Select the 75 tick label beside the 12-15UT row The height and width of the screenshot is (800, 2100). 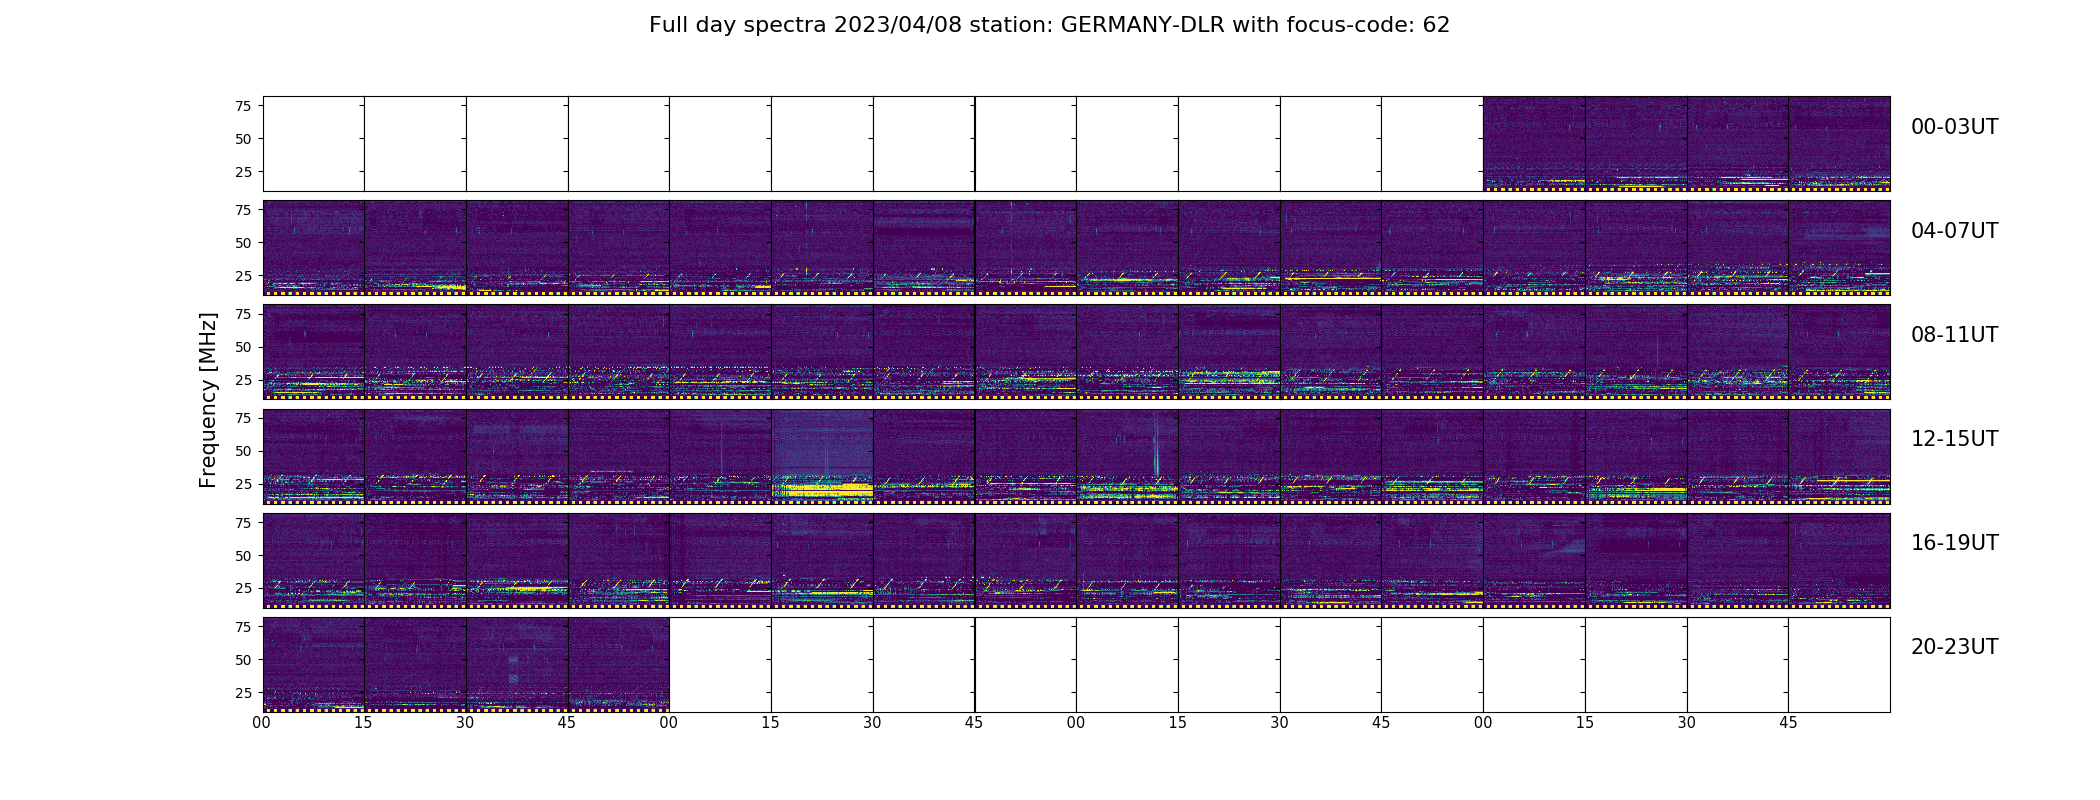pos(243,418)
